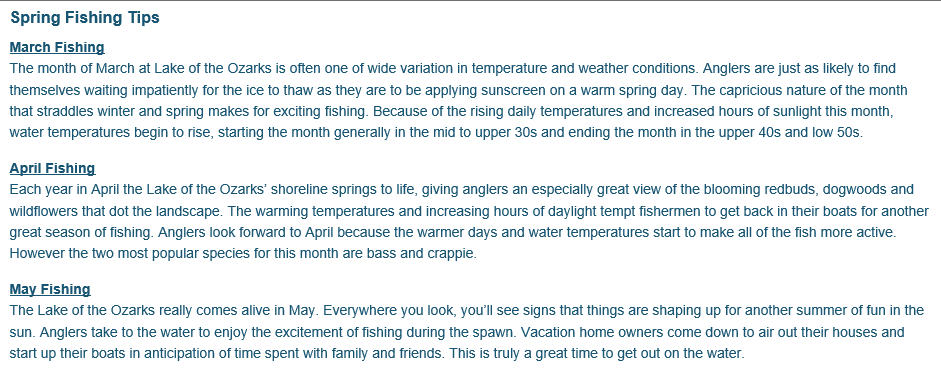The width and height of the screenshot is (941, 371).
Task: Open the May Fishing link
Action: tap(50, 289)
